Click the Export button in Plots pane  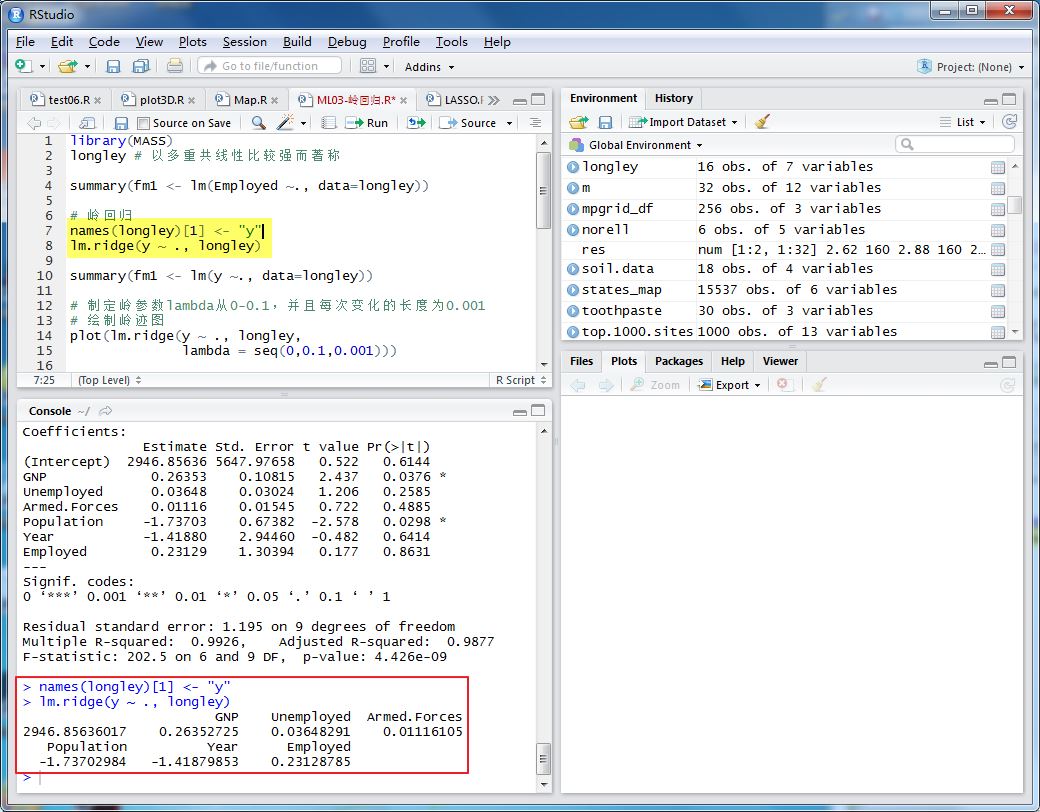coord(730,385)
